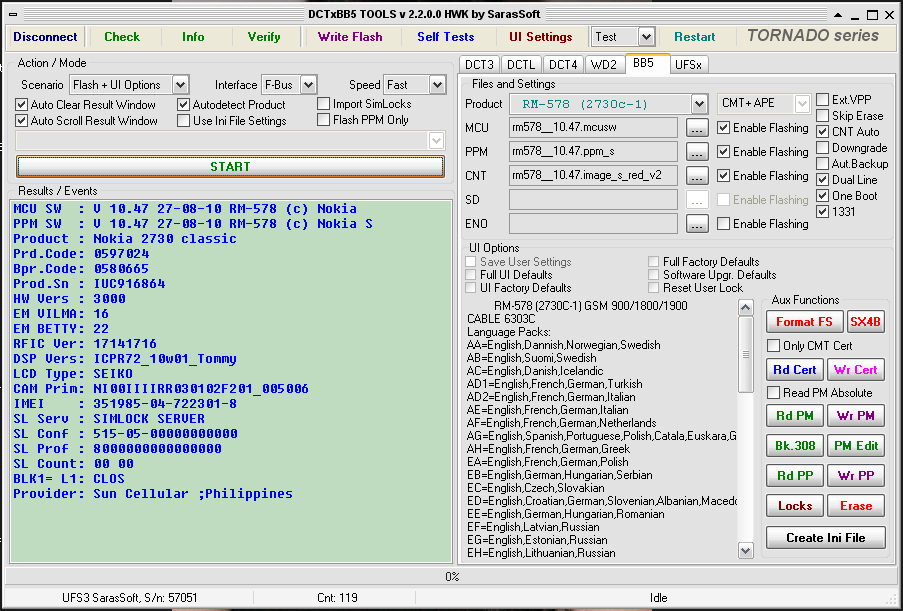Select Write Flash in the toolbar
The width and height of the screenshot is (903, 611).
click(x=350, y=37)
